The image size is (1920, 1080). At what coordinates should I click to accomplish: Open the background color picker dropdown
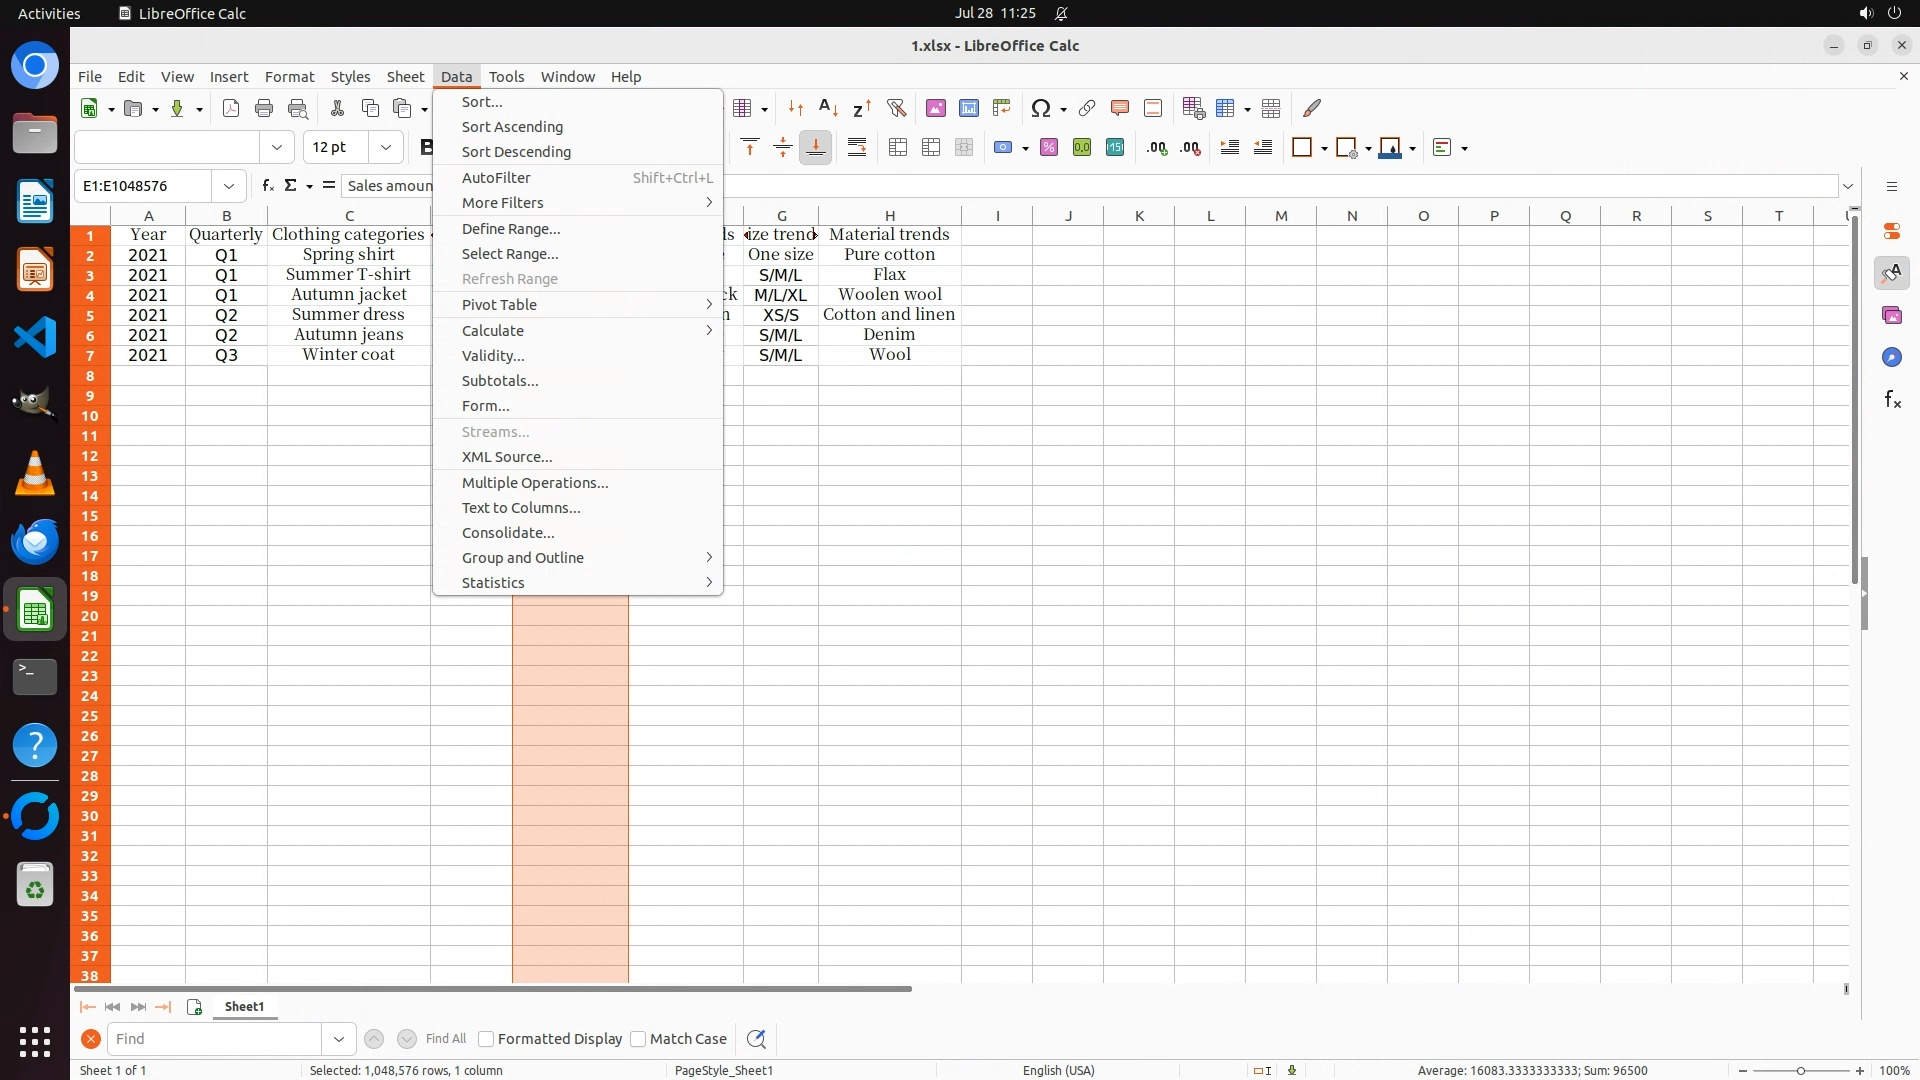pos(1412,149)
